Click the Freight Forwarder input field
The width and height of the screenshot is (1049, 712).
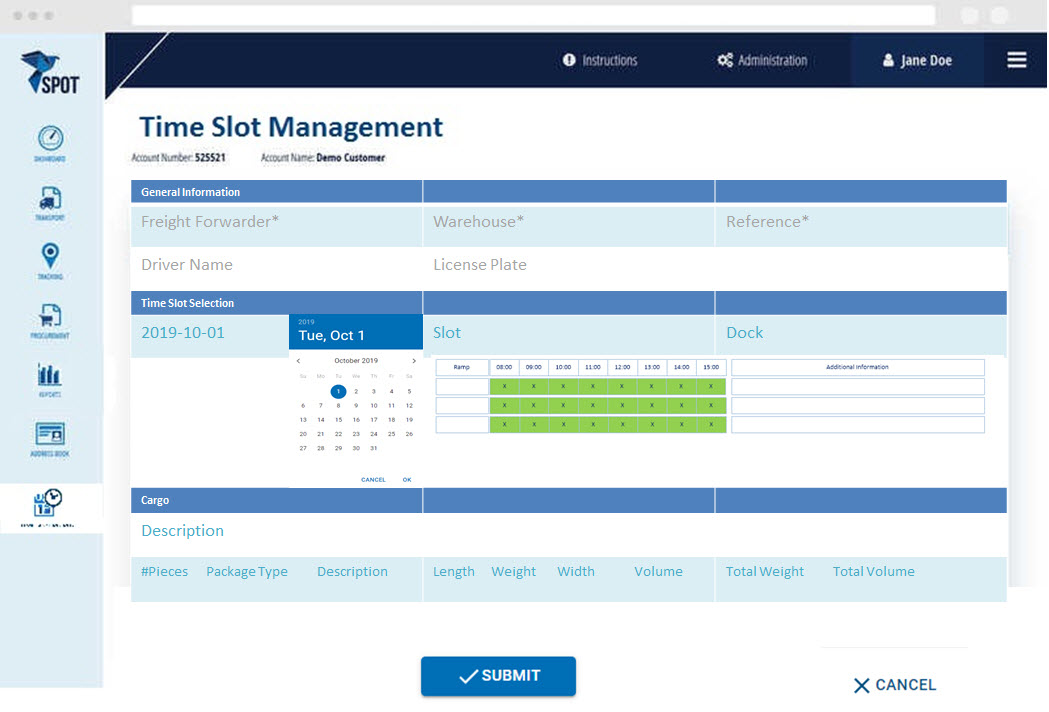click(x=276, y=222)
